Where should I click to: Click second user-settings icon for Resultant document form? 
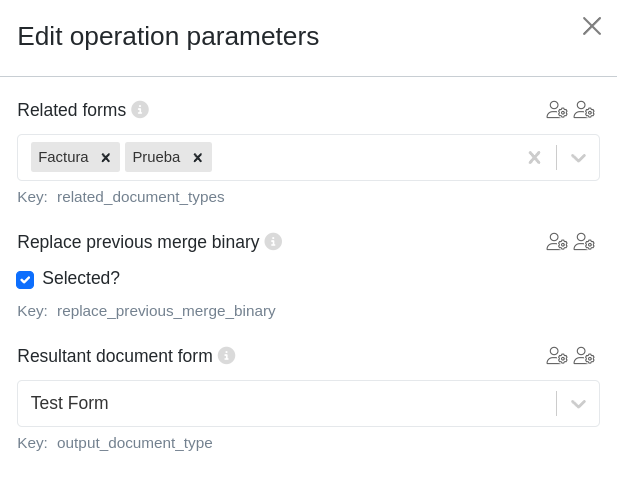(584, 356)
